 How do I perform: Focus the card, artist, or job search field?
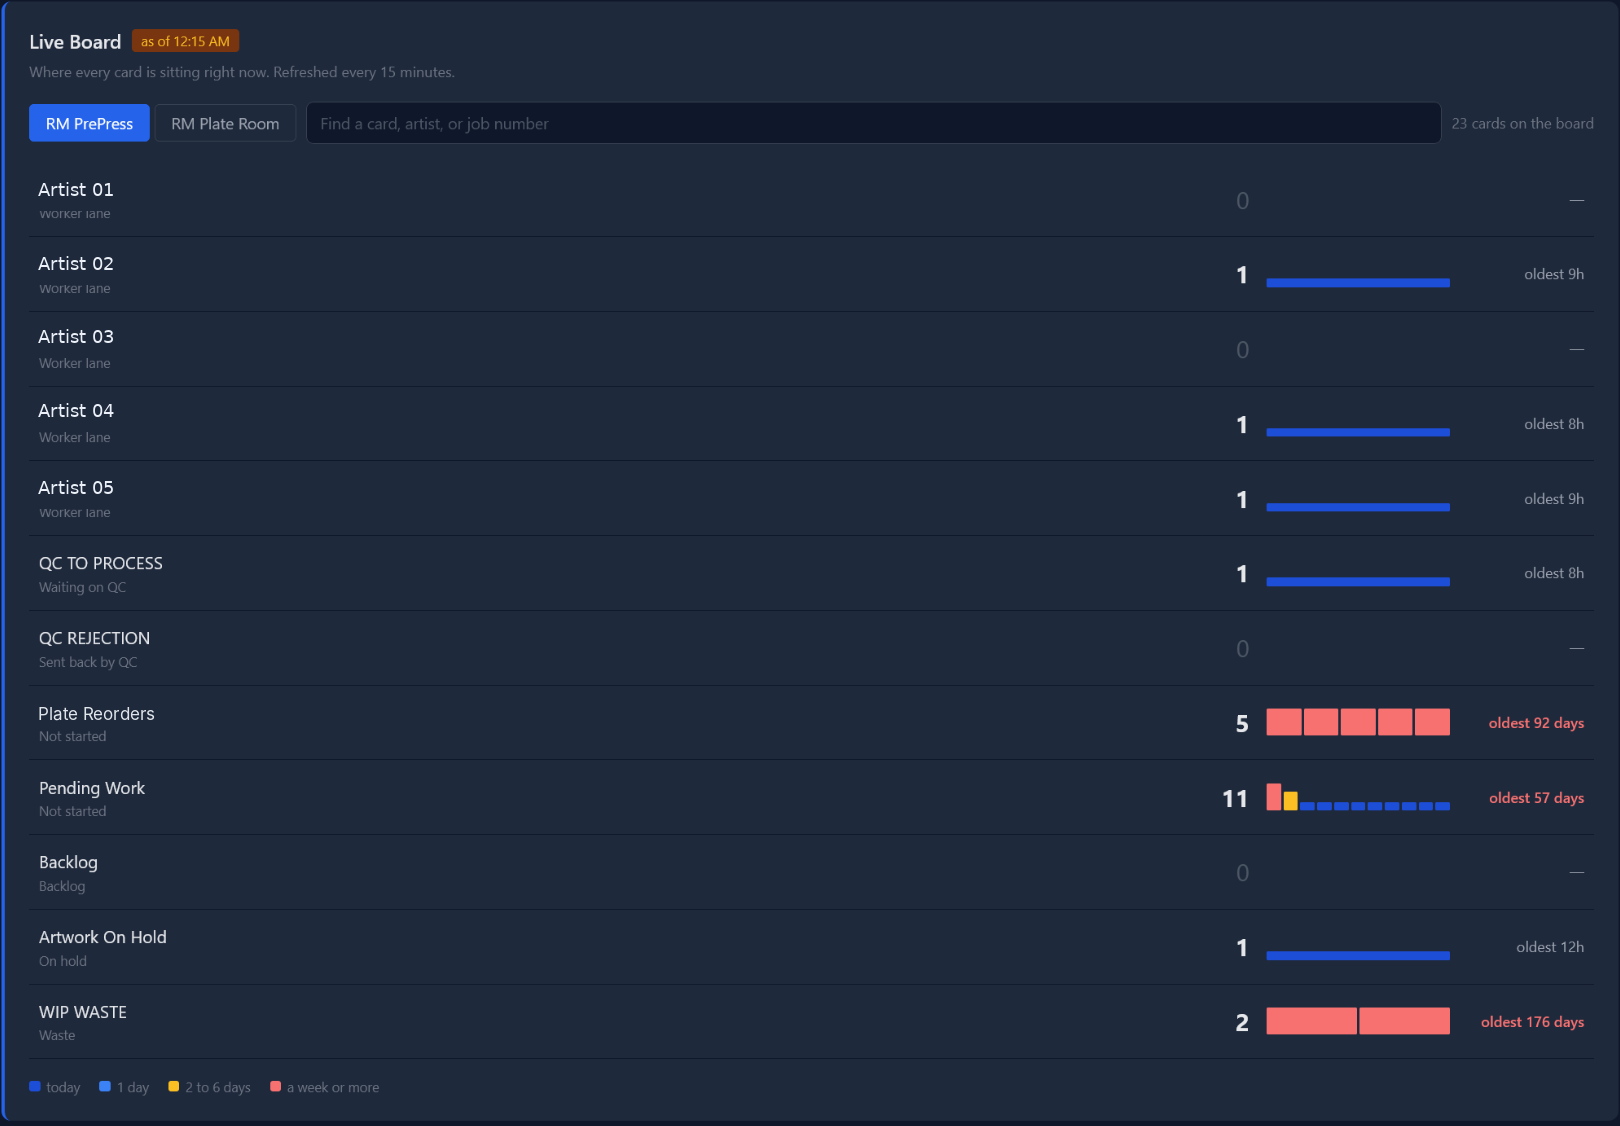[873, 123]
